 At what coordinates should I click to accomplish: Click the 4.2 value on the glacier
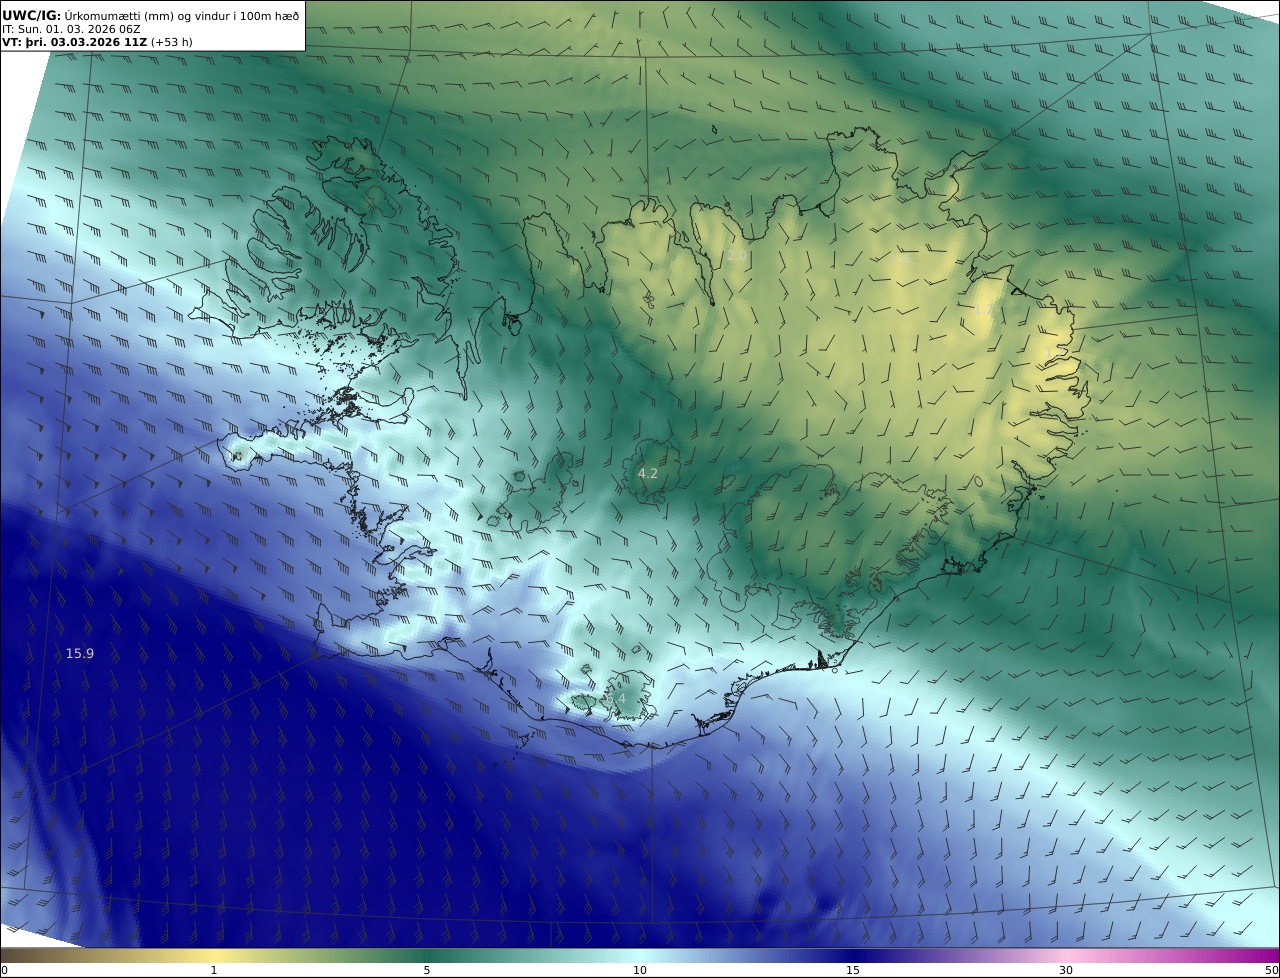point(648,473)
